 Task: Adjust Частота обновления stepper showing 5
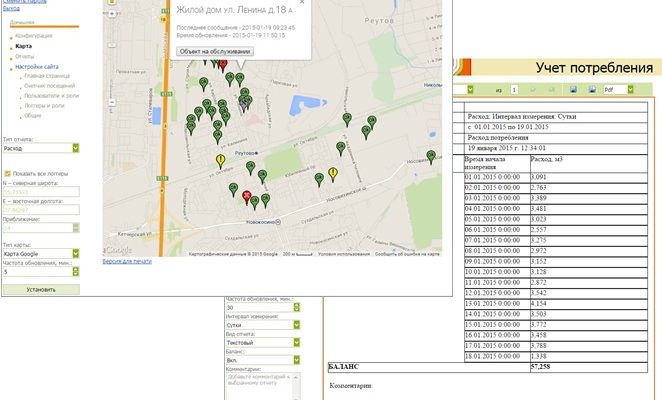(x=76, y=272)
